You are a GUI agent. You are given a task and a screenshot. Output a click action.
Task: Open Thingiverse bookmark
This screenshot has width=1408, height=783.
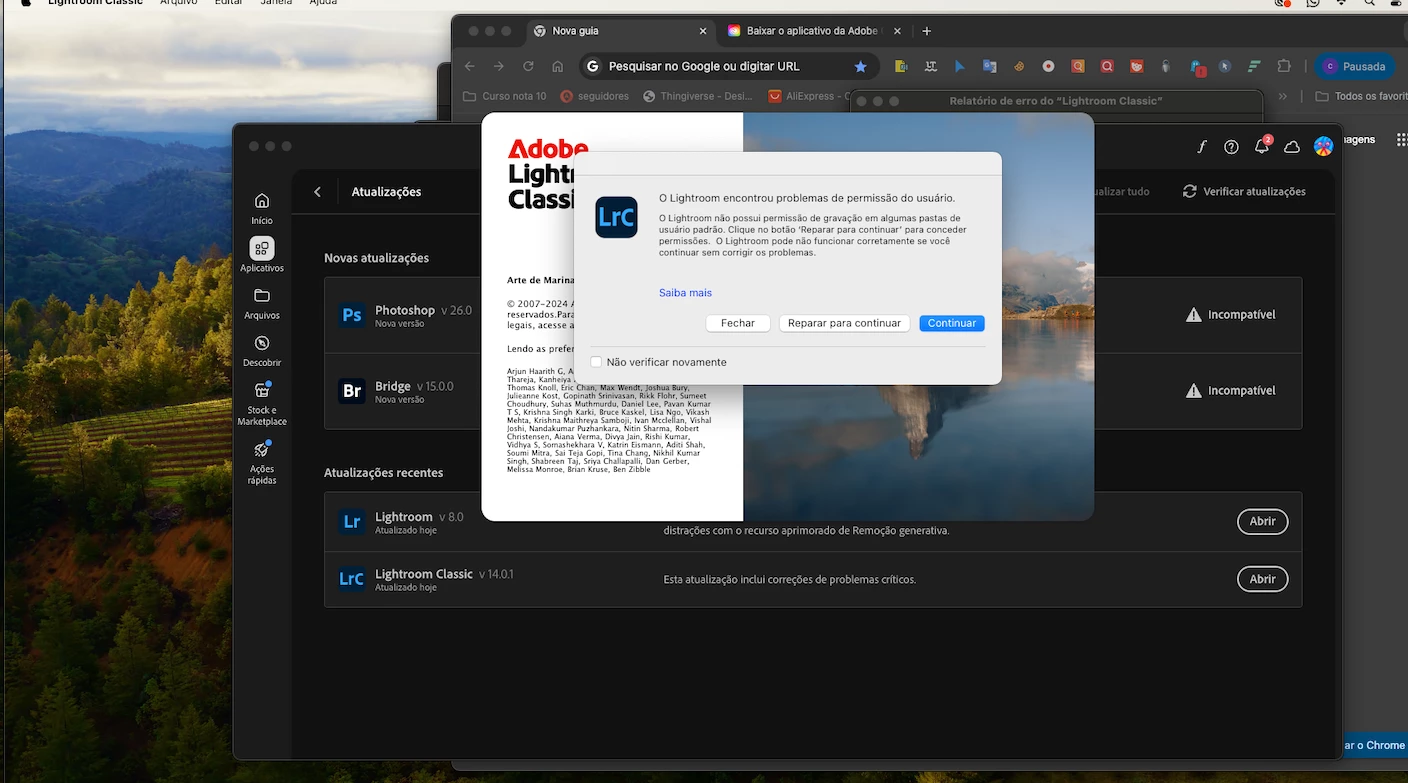coord(698,96)
